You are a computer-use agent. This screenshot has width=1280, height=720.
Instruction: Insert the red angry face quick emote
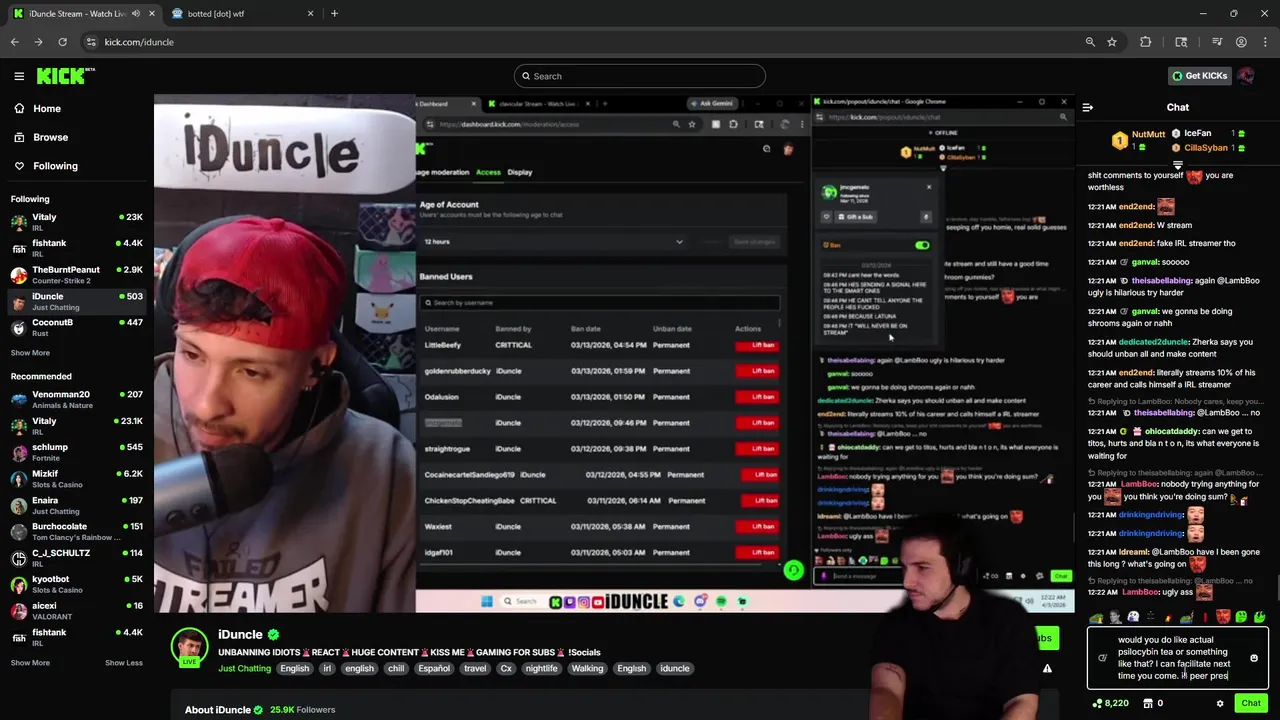1224,617
